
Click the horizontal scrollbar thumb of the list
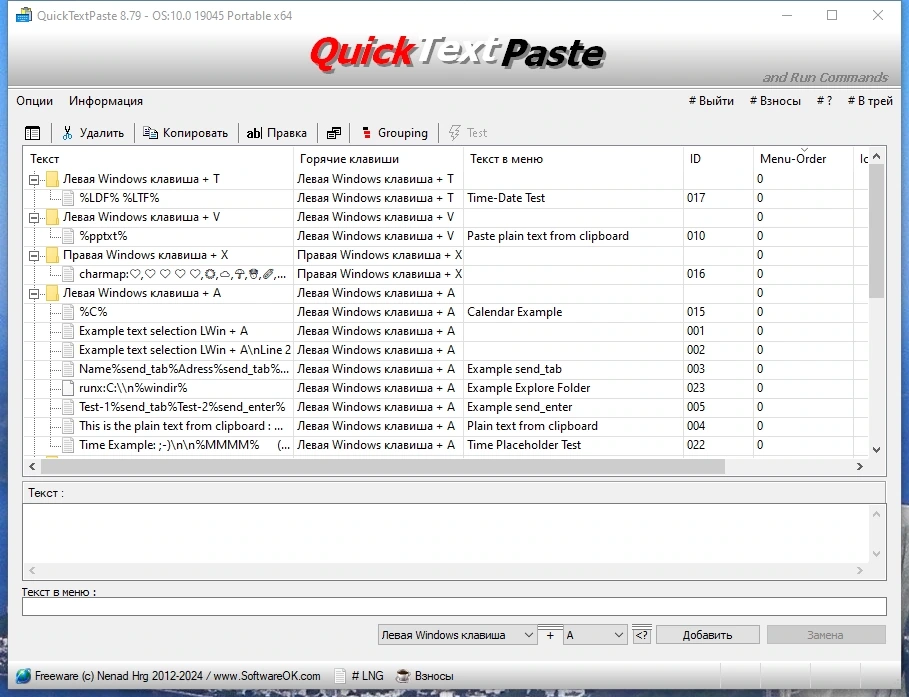[383, 466]
